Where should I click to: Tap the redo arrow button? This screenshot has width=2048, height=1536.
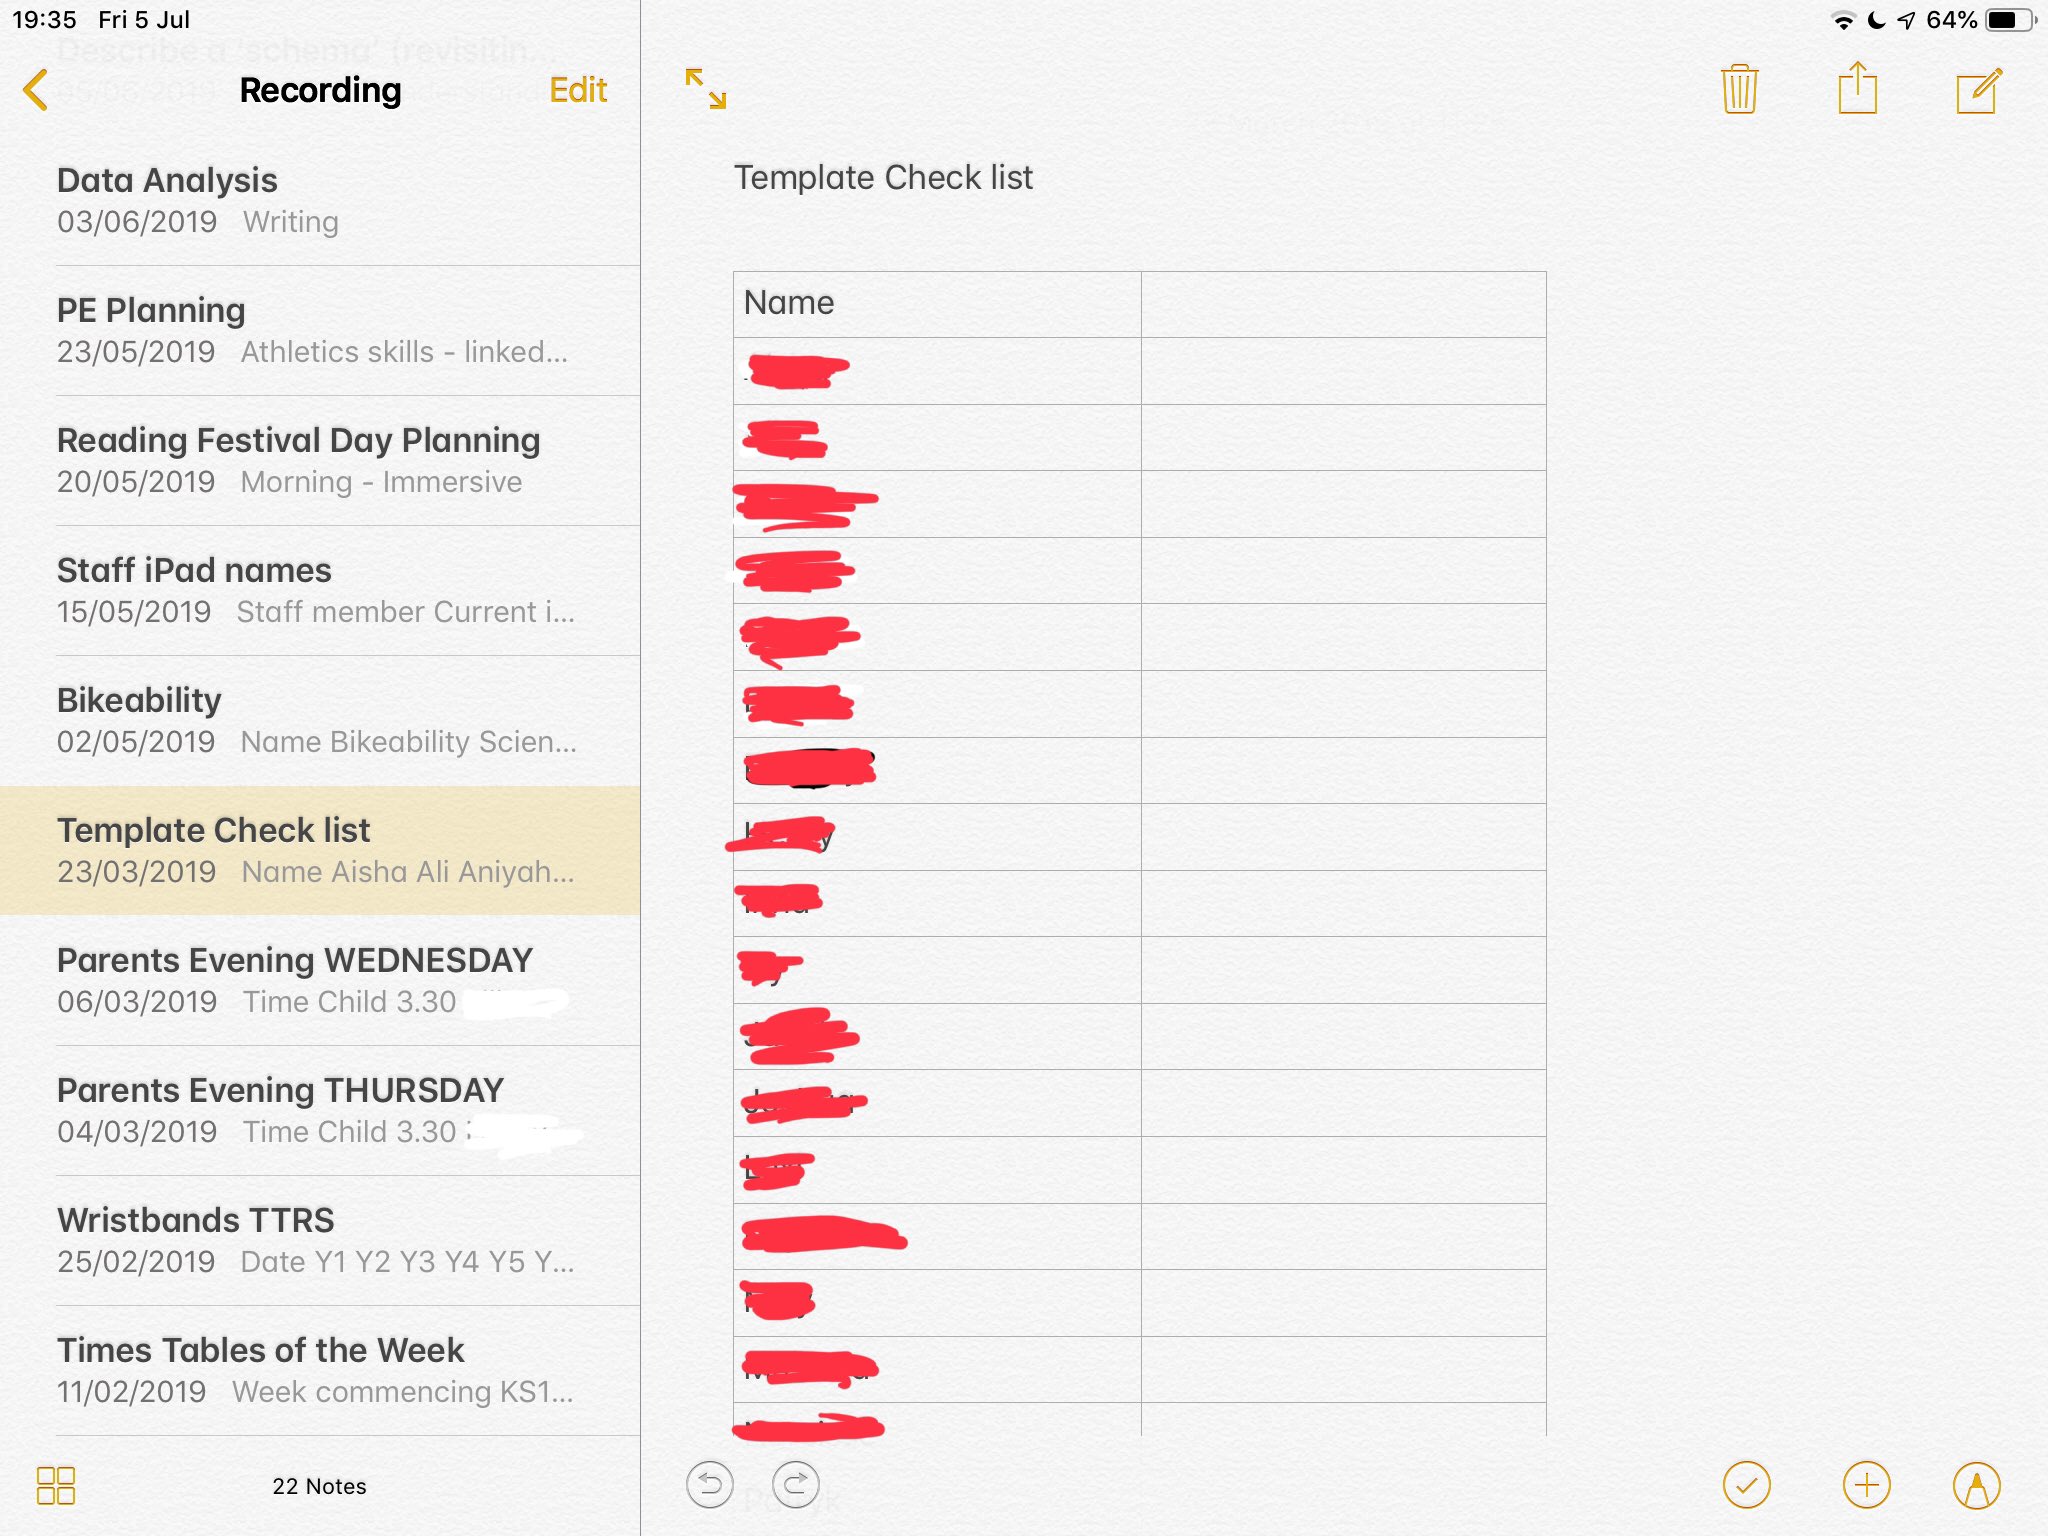pyautogui.click(x=796, y=1485)
